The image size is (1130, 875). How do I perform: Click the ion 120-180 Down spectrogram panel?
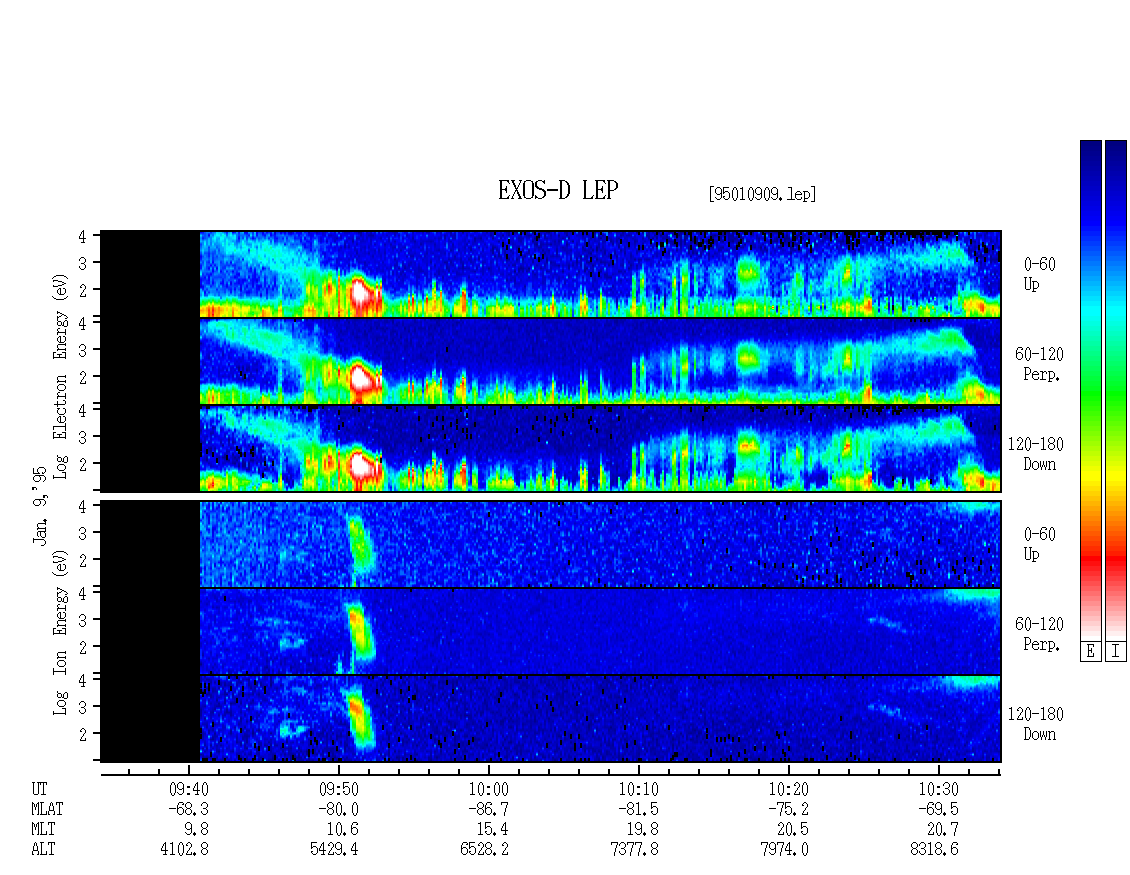point(551,719)
